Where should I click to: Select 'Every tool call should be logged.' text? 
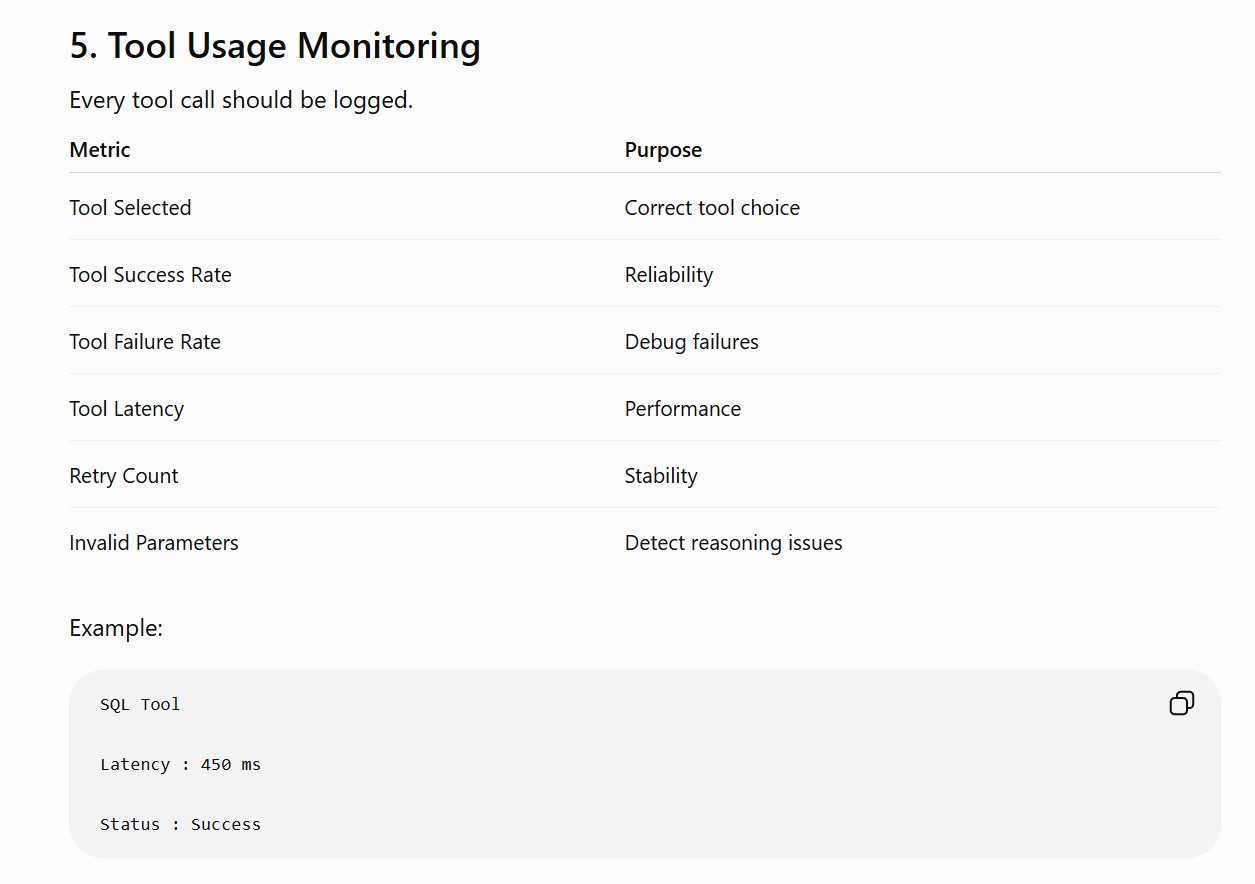click(x=241, y=100)
